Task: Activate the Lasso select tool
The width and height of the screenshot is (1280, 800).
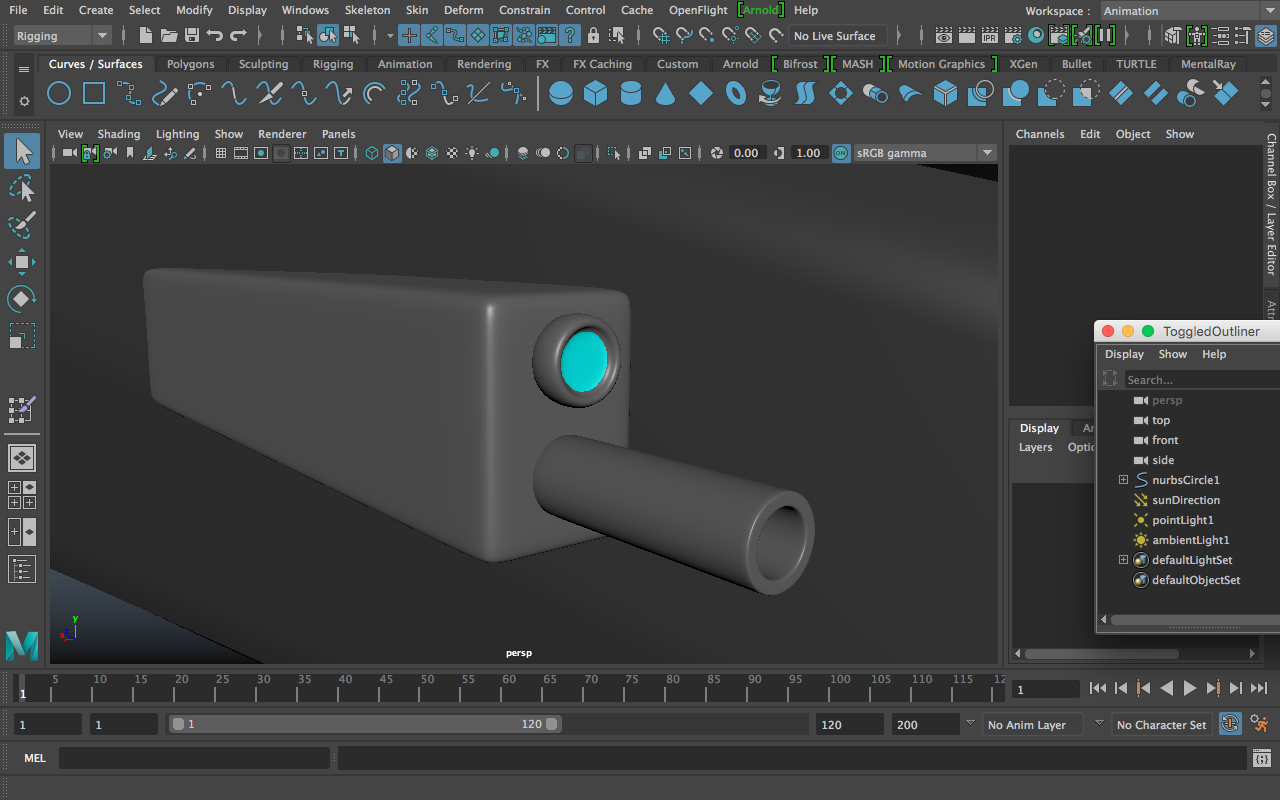Action: (22, 189)
